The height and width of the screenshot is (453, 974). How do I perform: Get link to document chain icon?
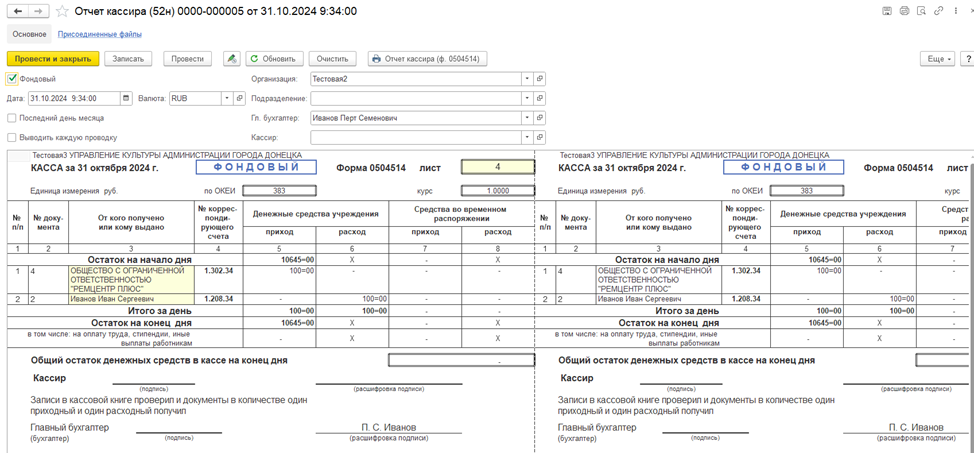click(x=939, y=11)
